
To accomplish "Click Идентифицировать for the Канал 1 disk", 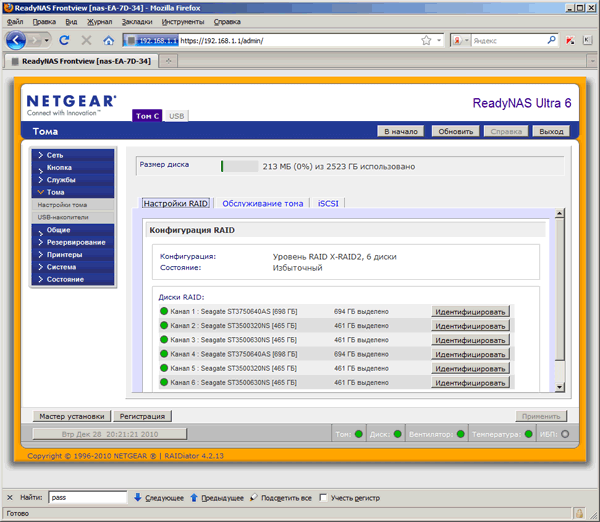I will (x=470, y=312).
